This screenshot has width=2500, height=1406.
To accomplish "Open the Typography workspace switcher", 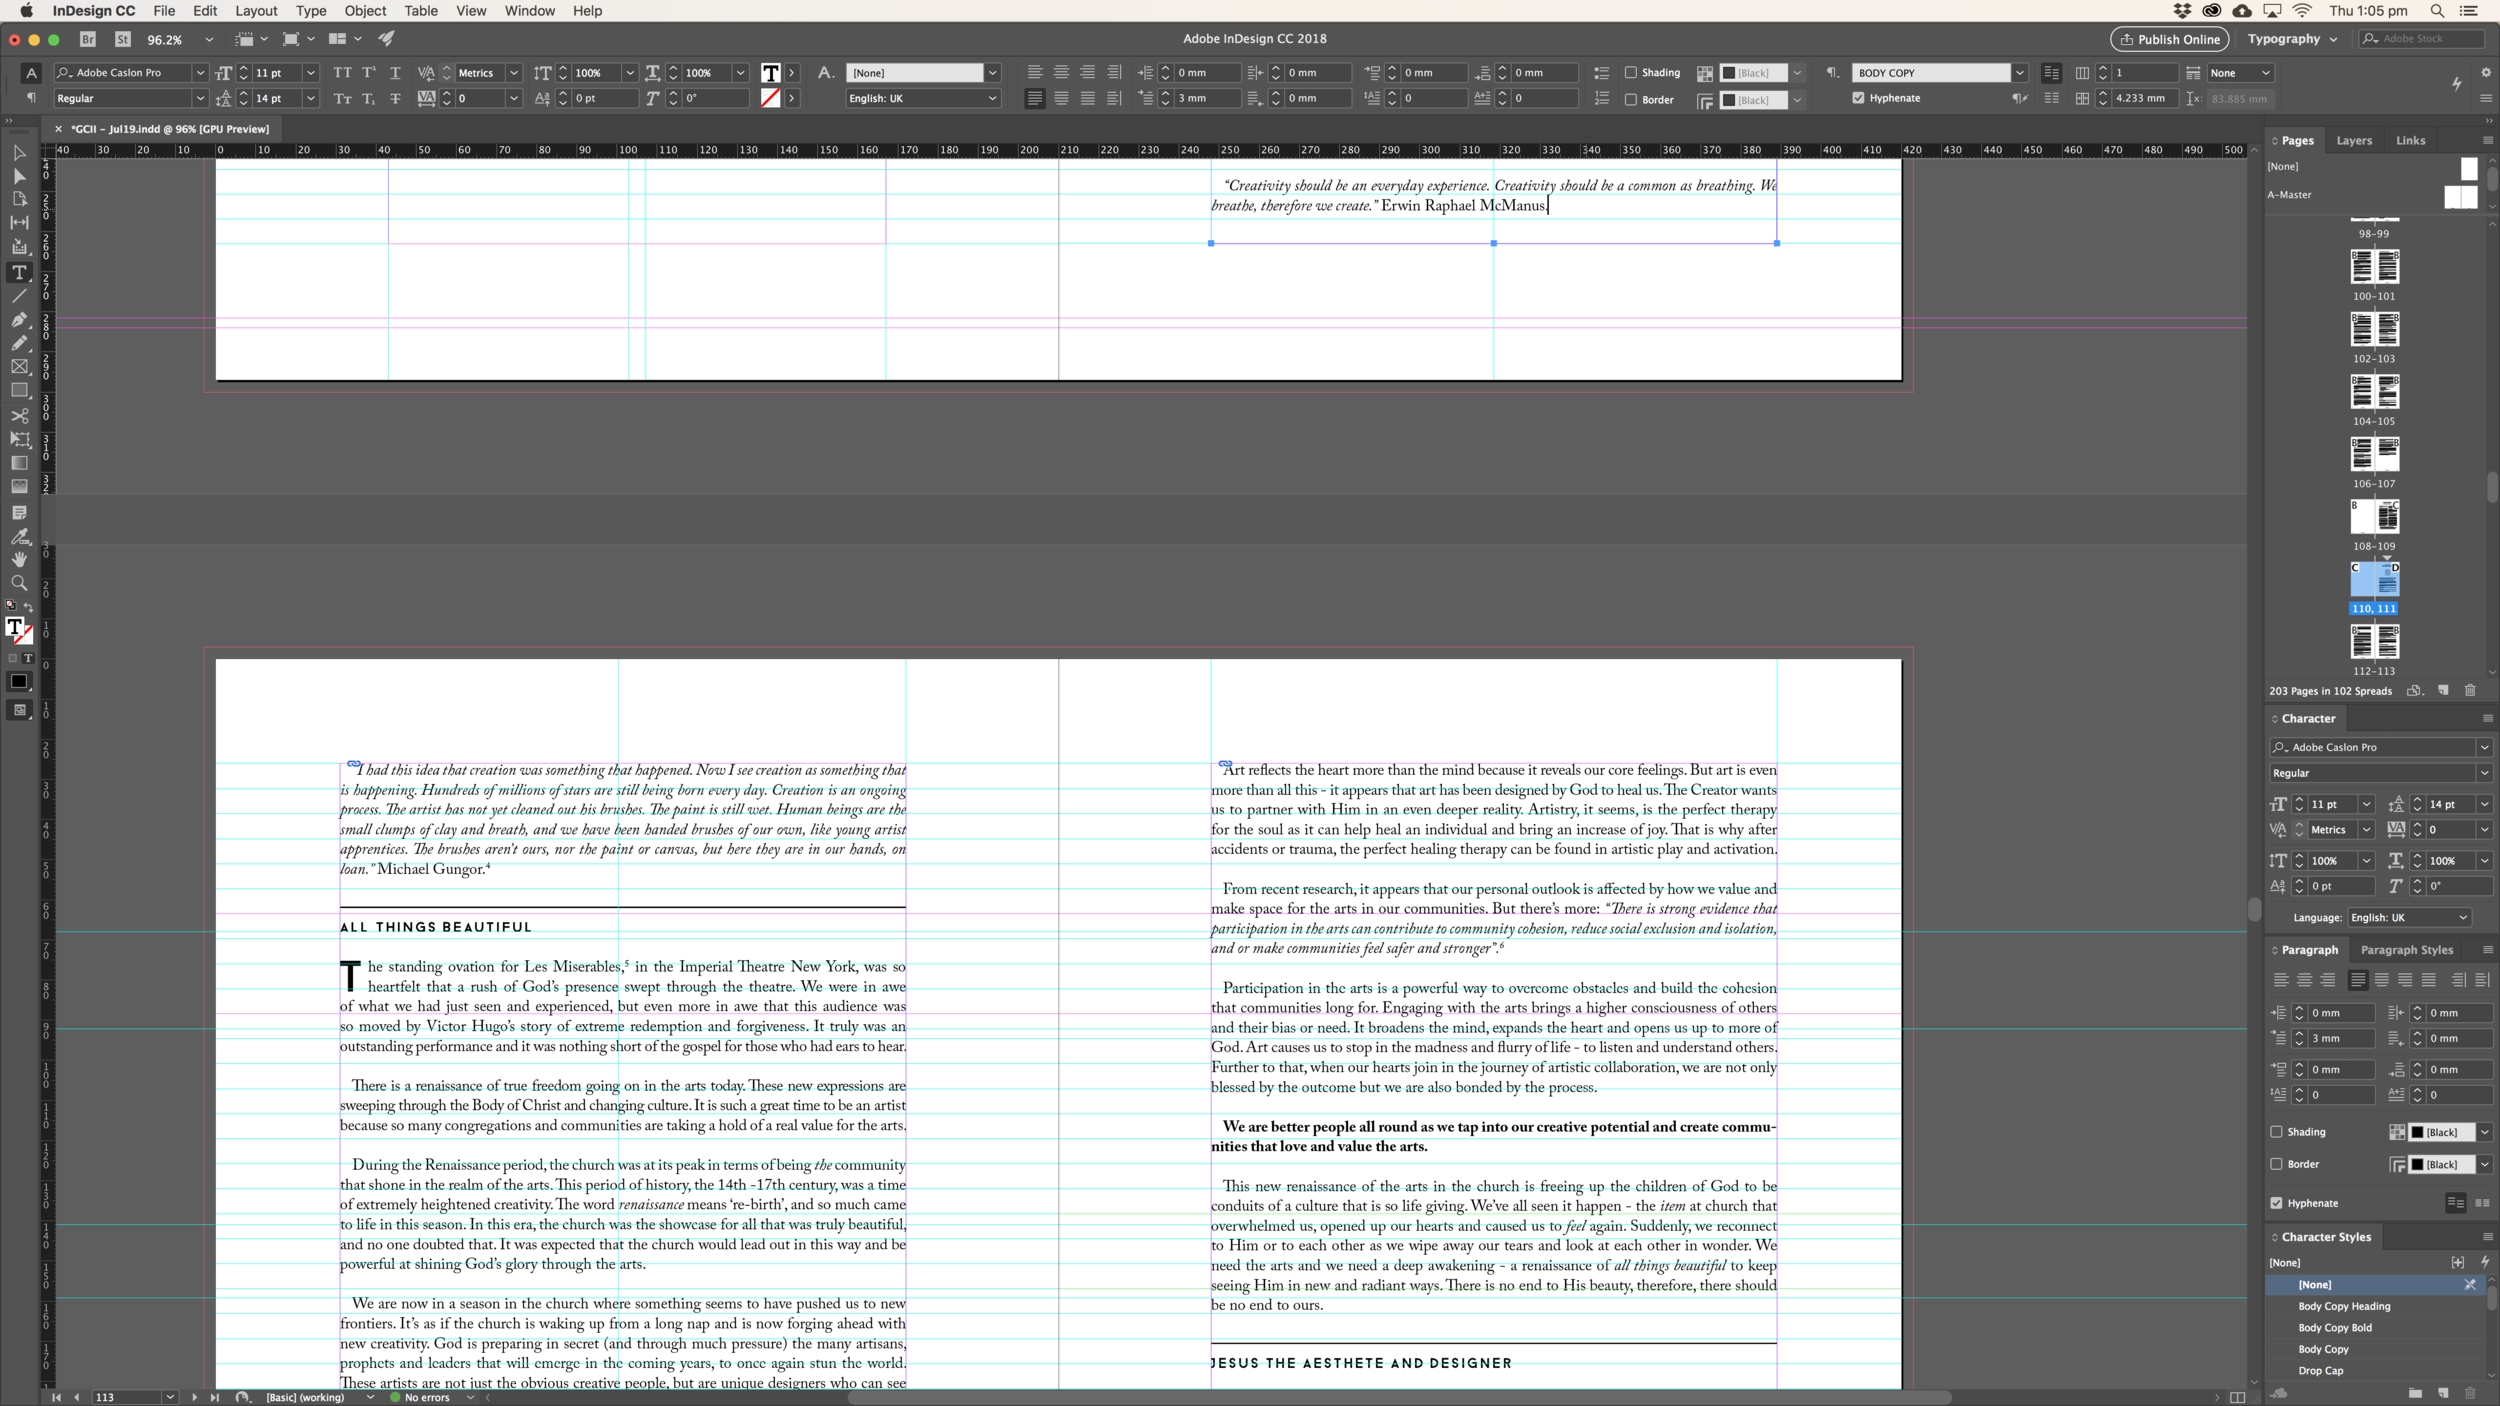I will (x=2292, y=38).
